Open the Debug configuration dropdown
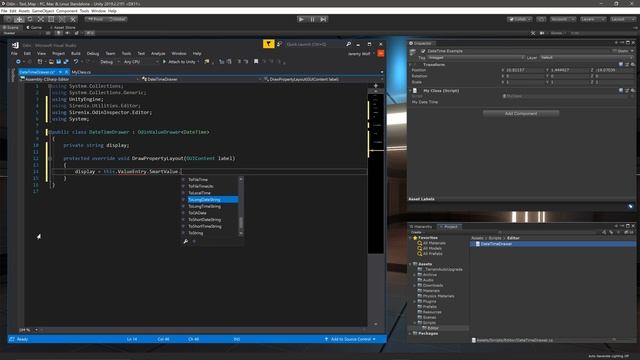Image resolution: width=640 pixels, height=360 pixels. pos(109,62)
